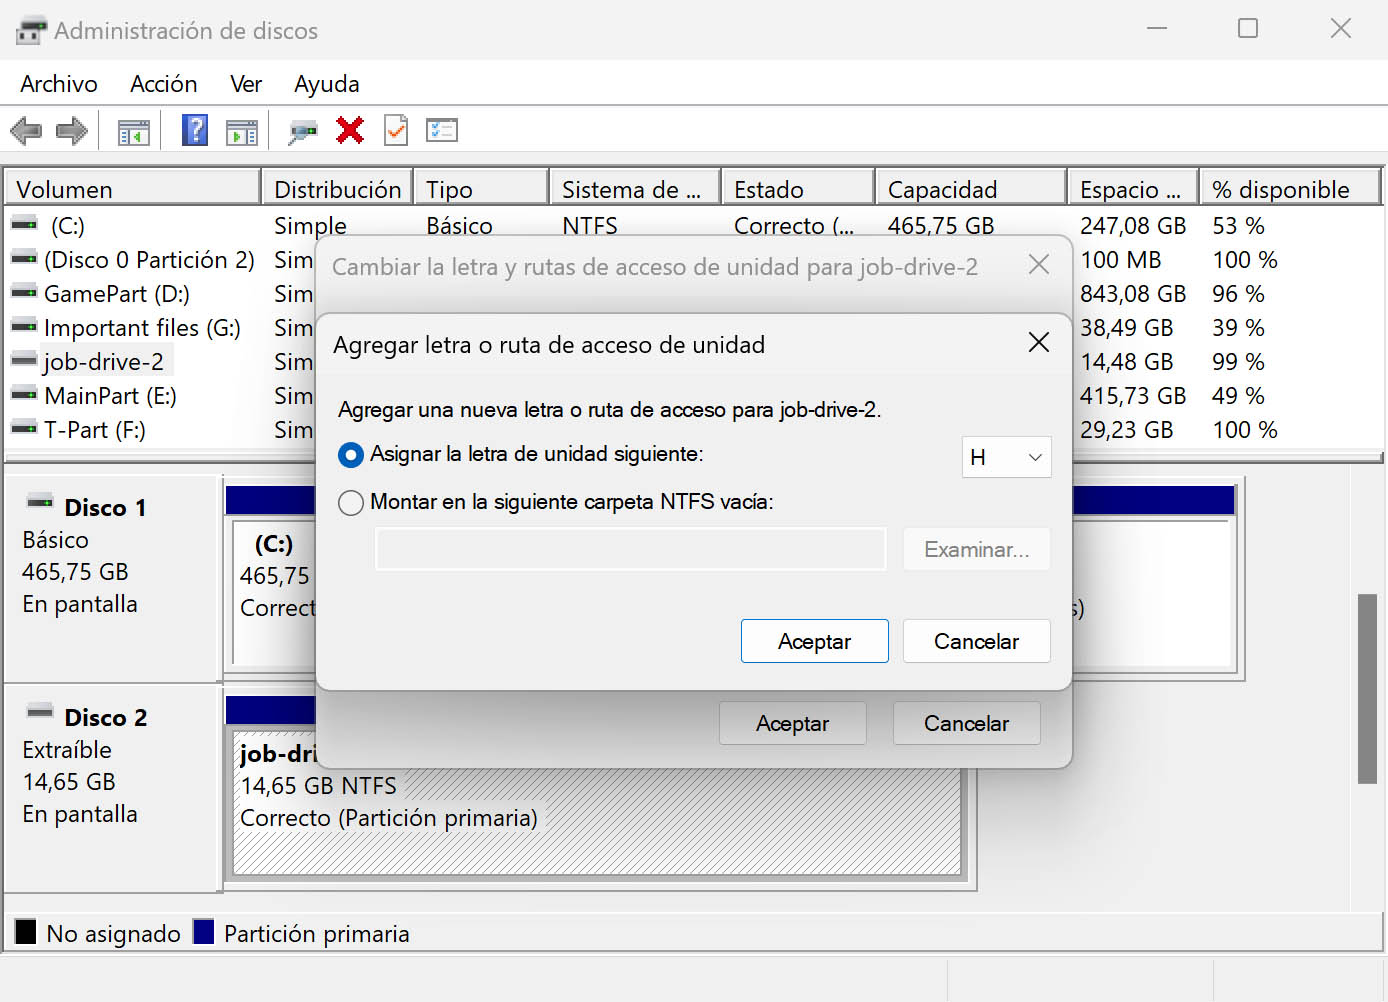This screenshot has width=1388, height=1002.
Task: Click the Forward arrow toolbar icon
Action: pyautogui.click(x=72, y=131)
